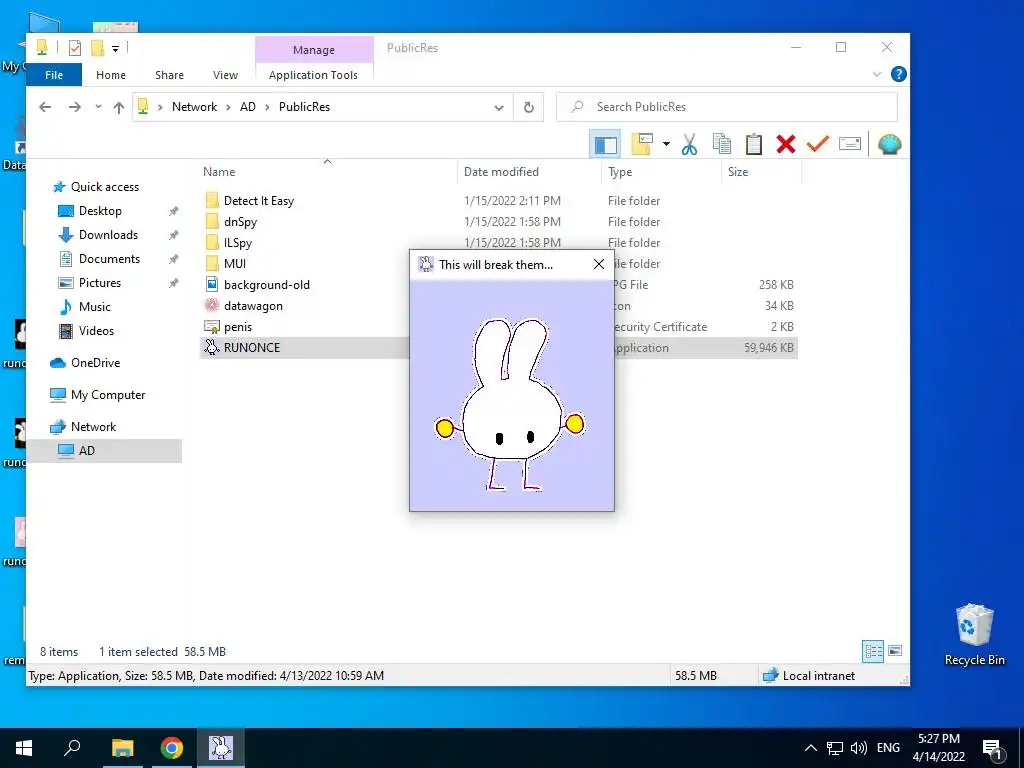Image resolution: width=1024 pixels, height=768 pixels.
Task: Click PublicRes in the address breadcrumb
Action: [x=304, y=107]
